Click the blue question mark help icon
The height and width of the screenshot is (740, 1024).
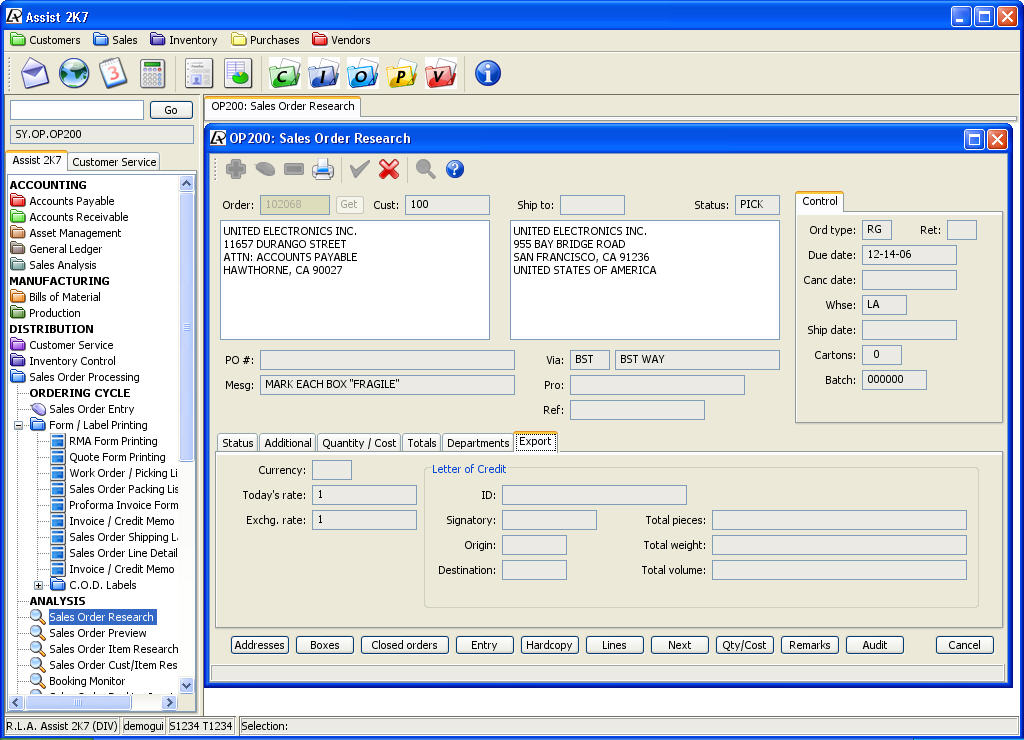click(455, 169)
